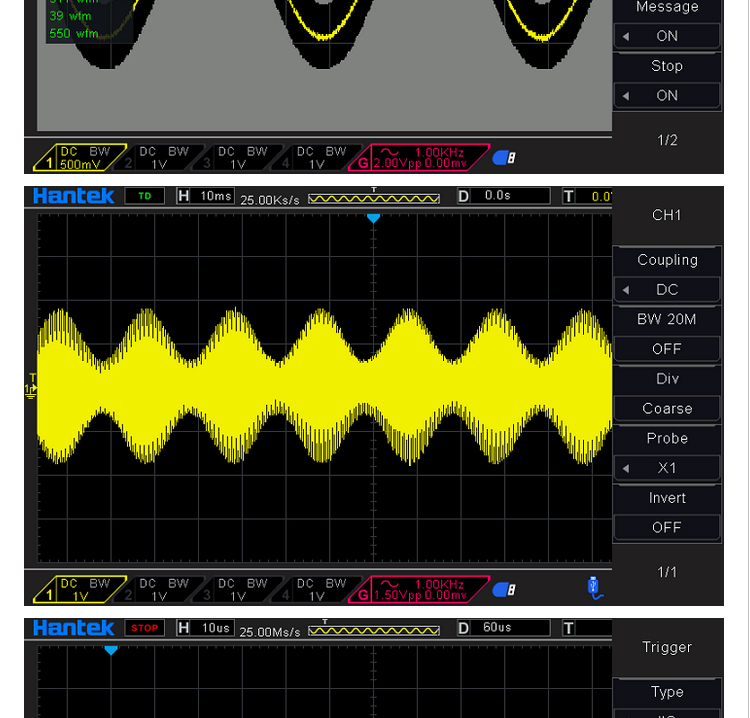
Task: Change the Probe X1 selector
Action: pos(667,468)
